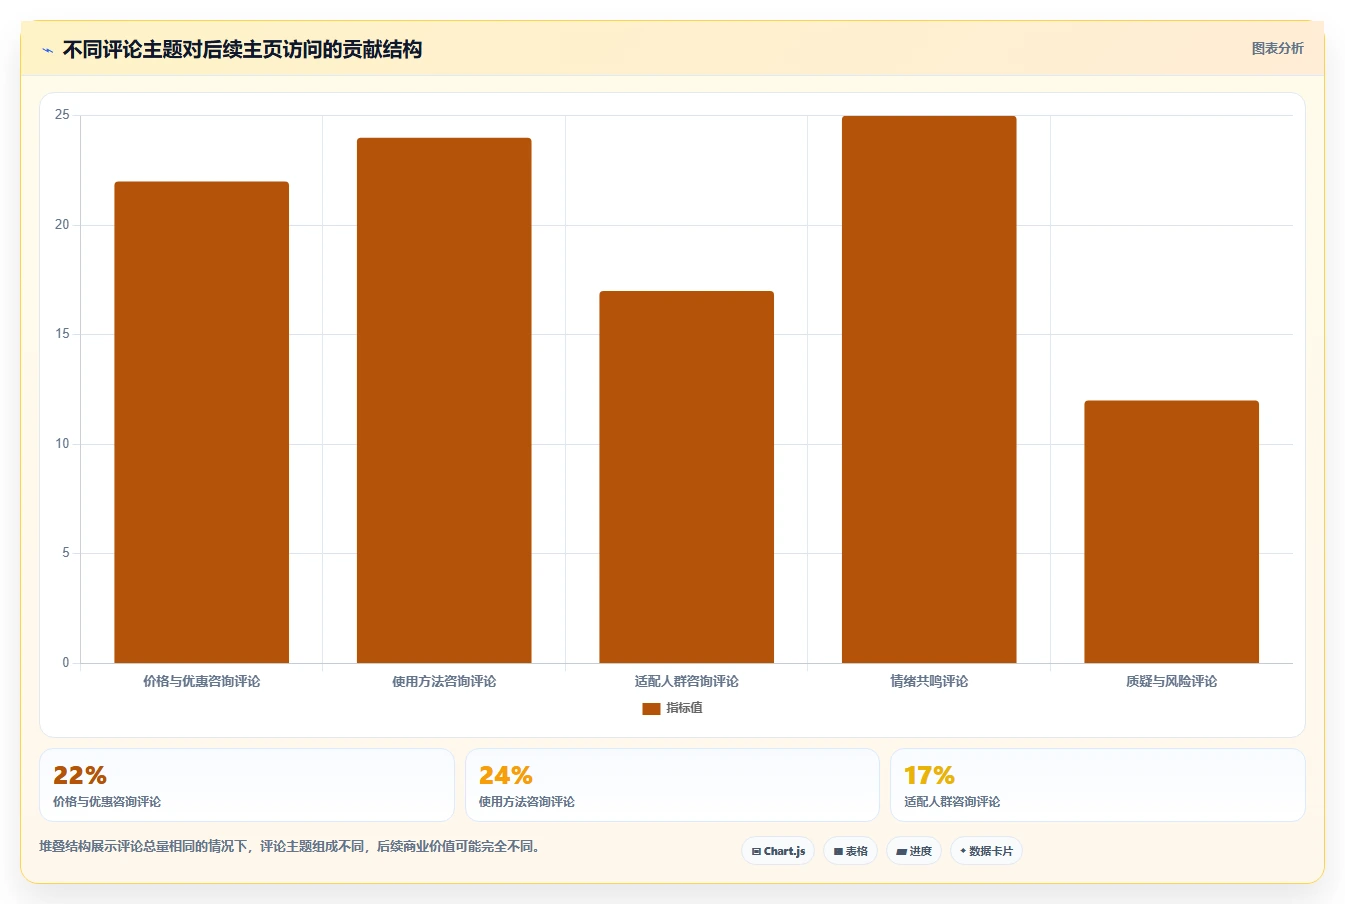Click the 图表分析 label in header

pyautogui.click(x=1277, y=48)
